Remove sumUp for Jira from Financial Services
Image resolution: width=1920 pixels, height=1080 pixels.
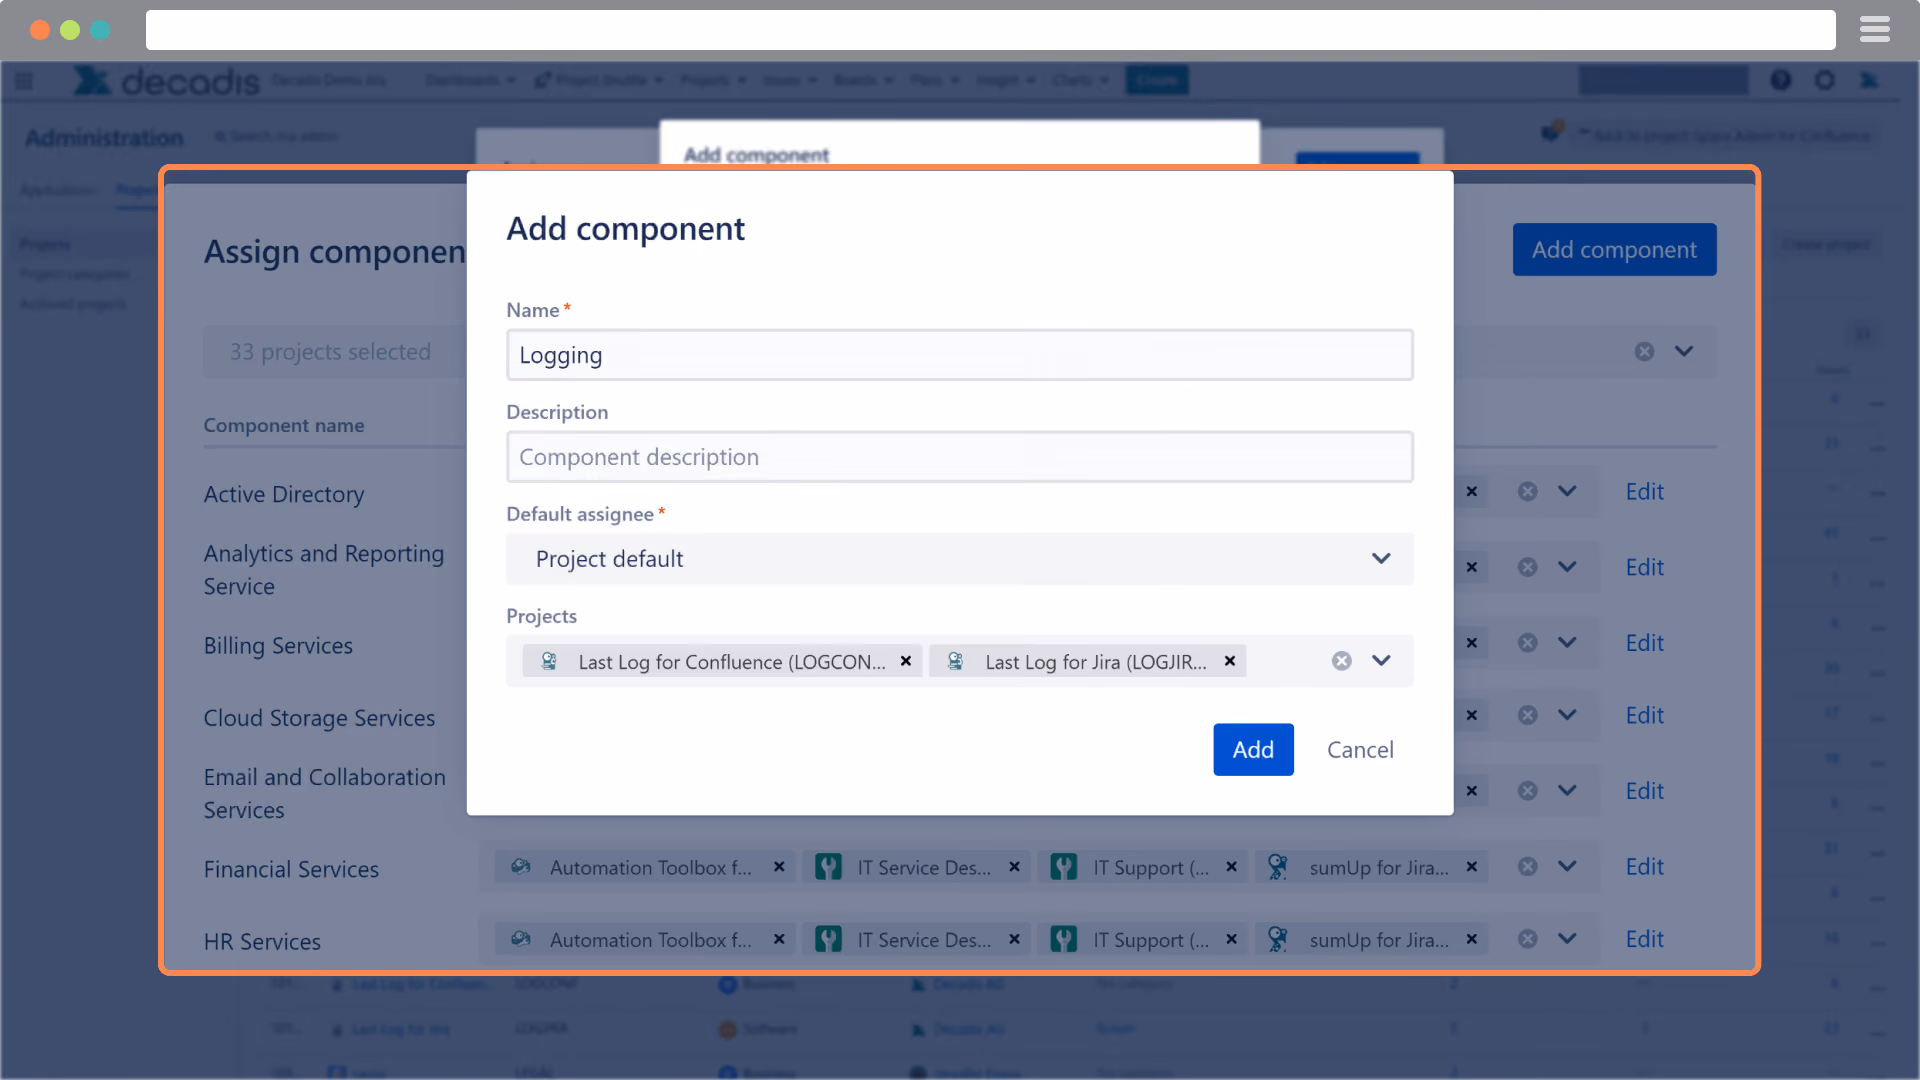(x=1472, y=867)
